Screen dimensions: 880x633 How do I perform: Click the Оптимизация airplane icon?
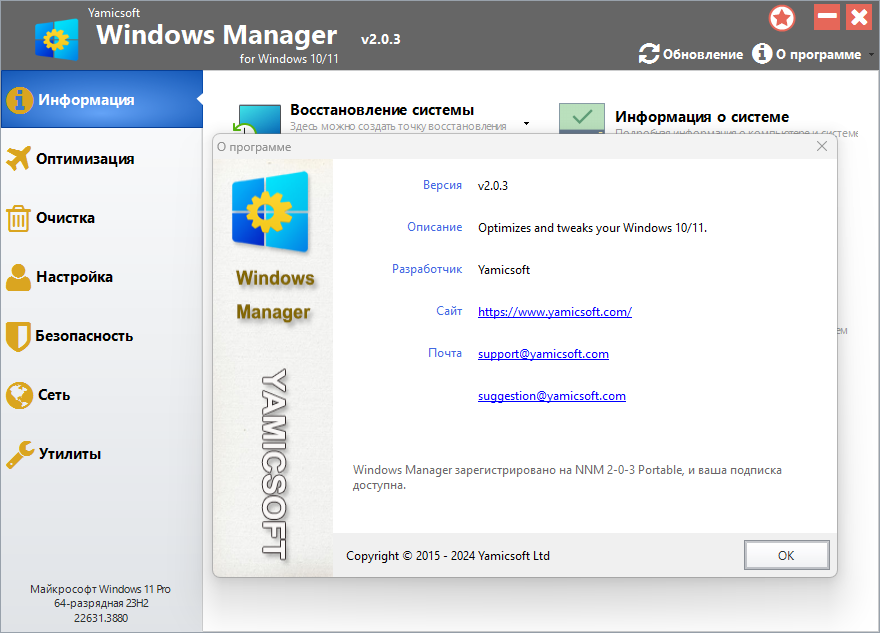(x=19, y=159)
